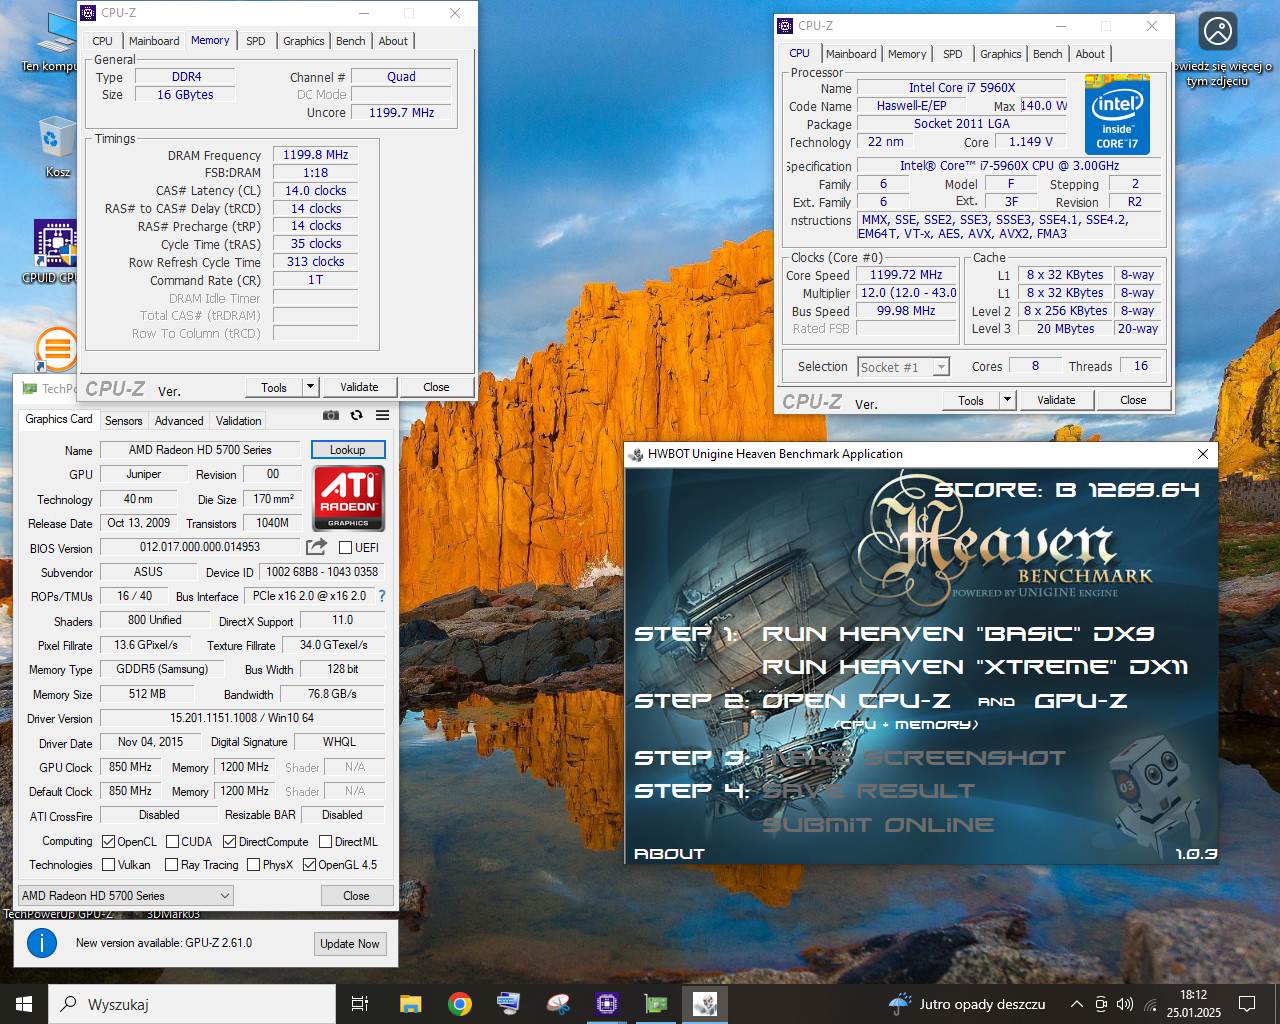Screen dimensions: 1280x1024
Task: Click Tools button in the right CPU-Z window
Action: pos(971,400)
